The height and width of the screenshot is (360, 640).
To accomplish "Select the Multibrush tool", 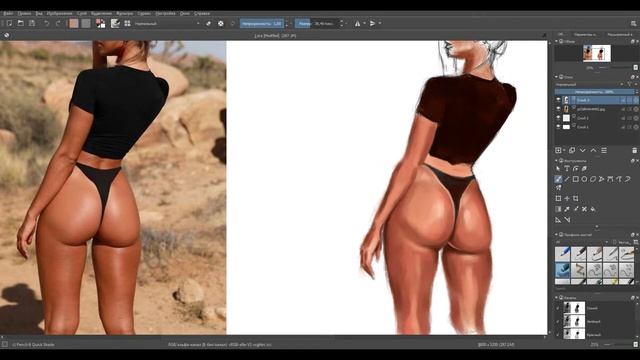I will 558,188.
